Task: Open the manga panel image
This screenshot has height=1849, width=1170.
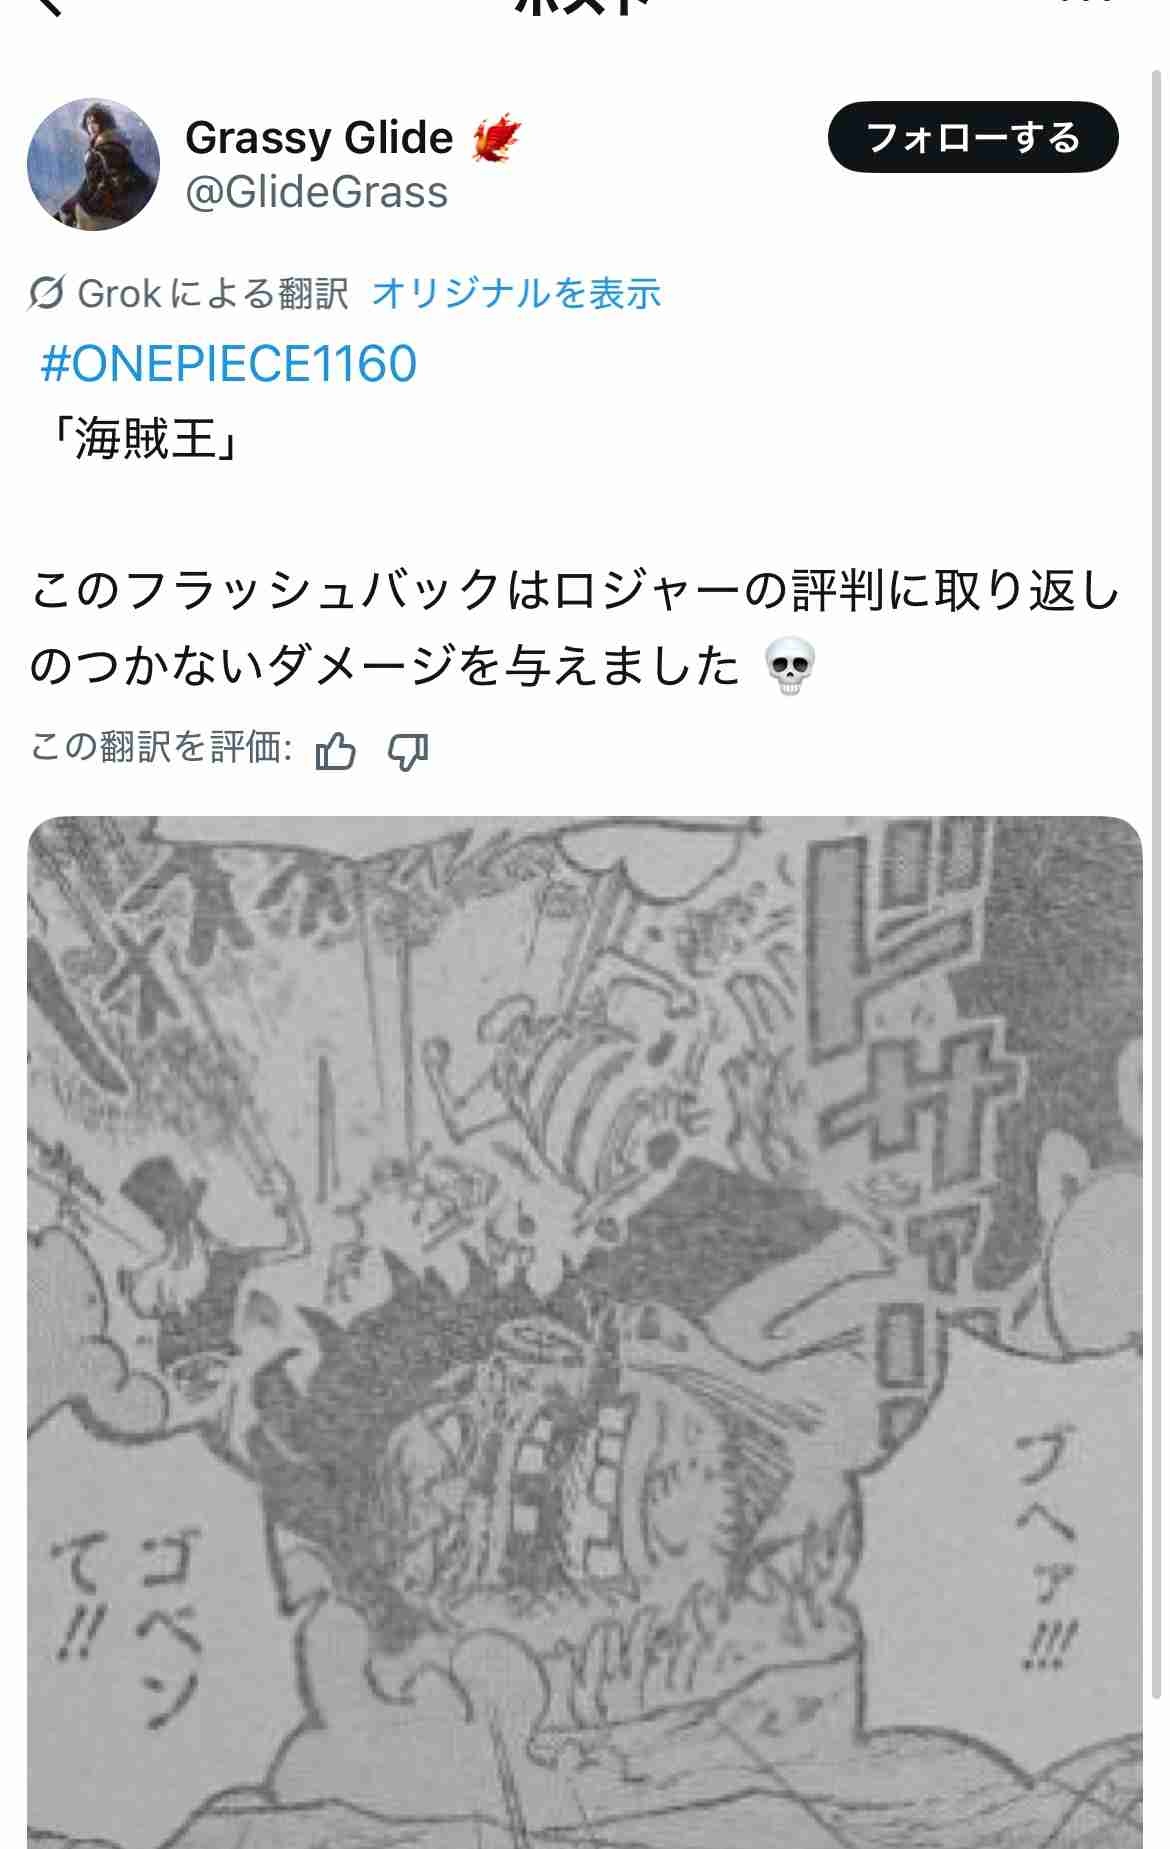Action: pyautogui.click(x=585, y=1332)
